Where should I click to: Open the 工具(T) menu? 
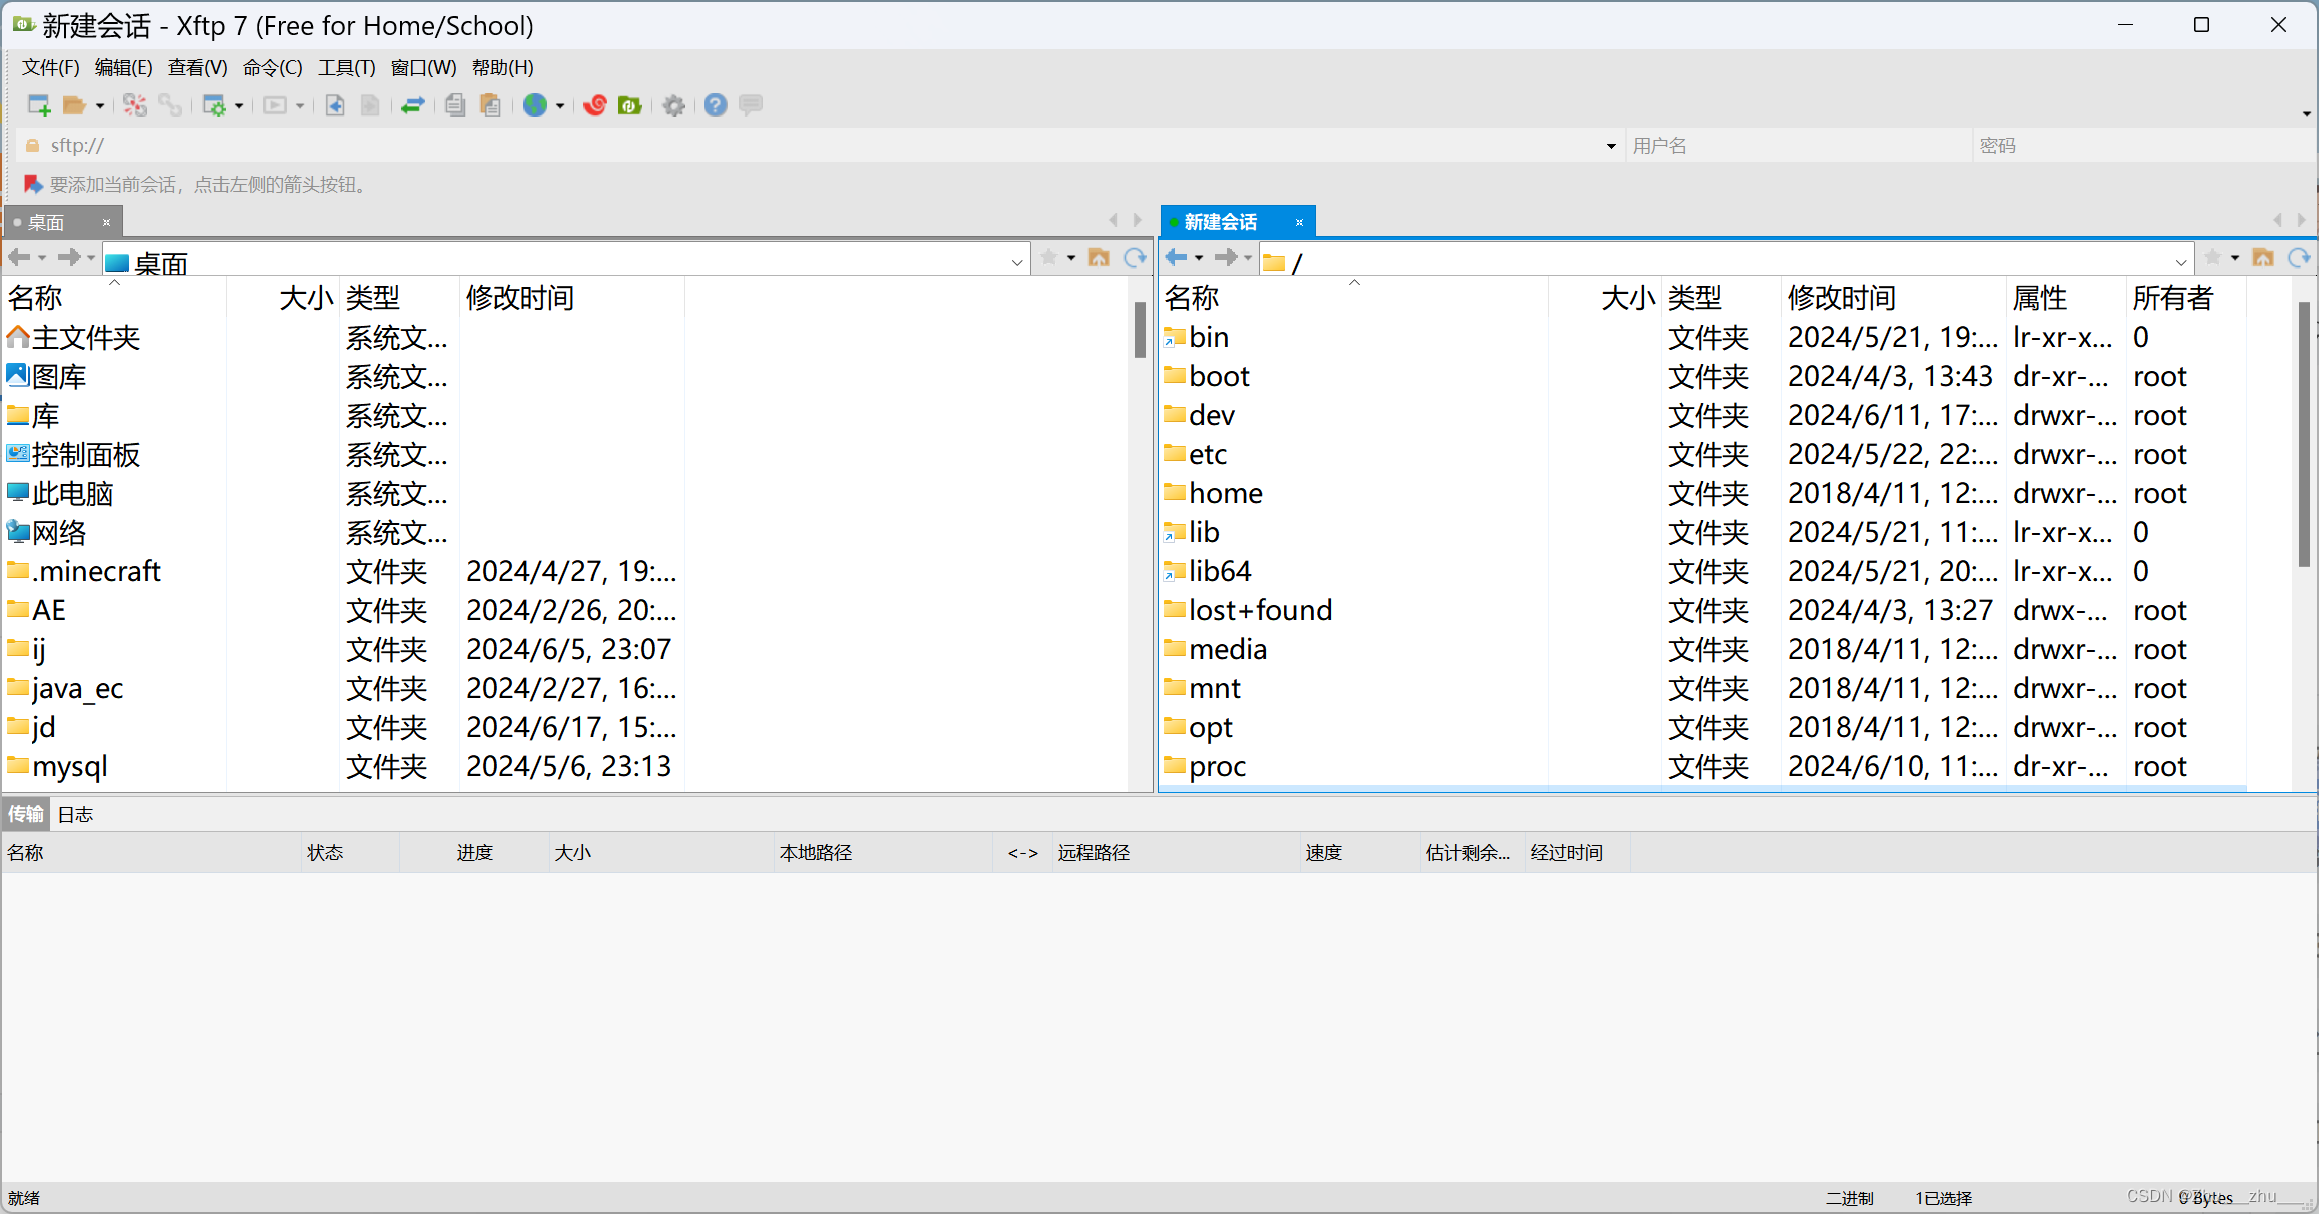coord(346,67)
